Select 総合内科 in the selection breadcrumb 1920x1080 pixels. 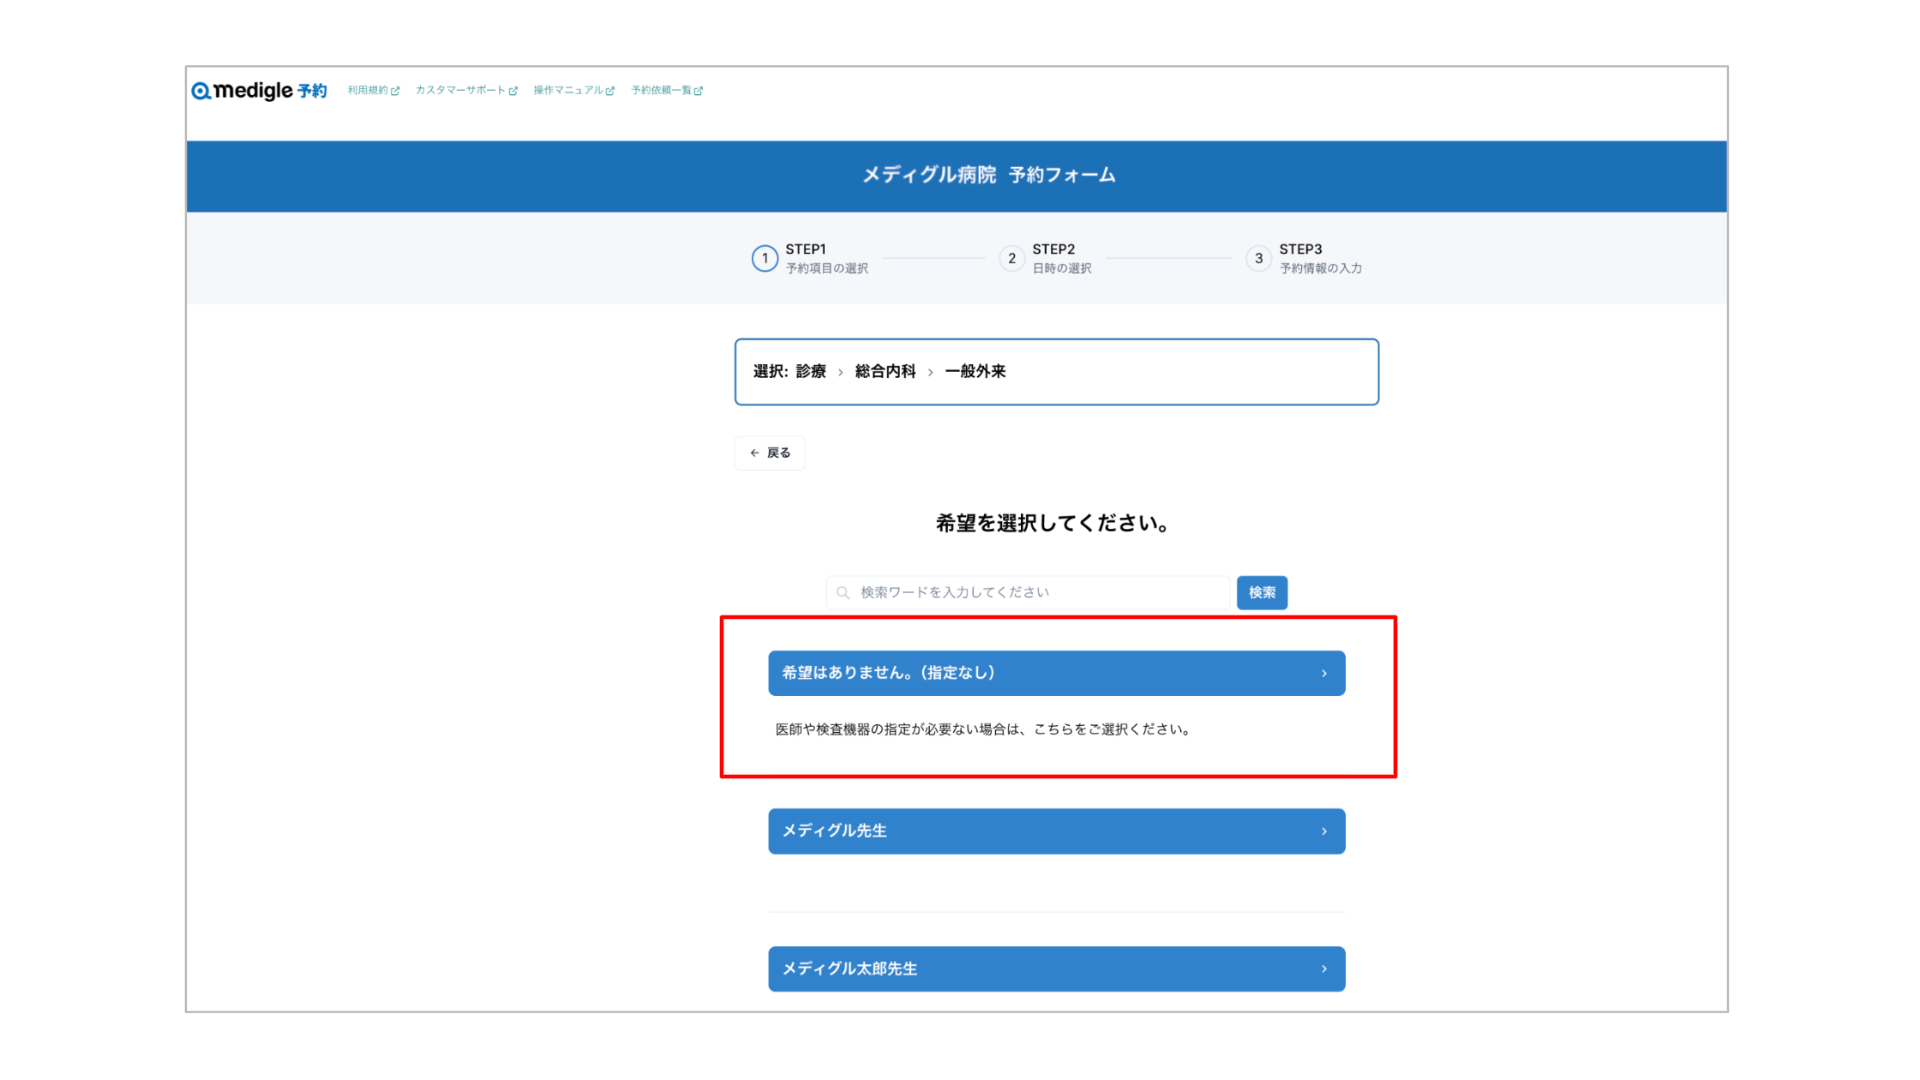tap(885, 372)
